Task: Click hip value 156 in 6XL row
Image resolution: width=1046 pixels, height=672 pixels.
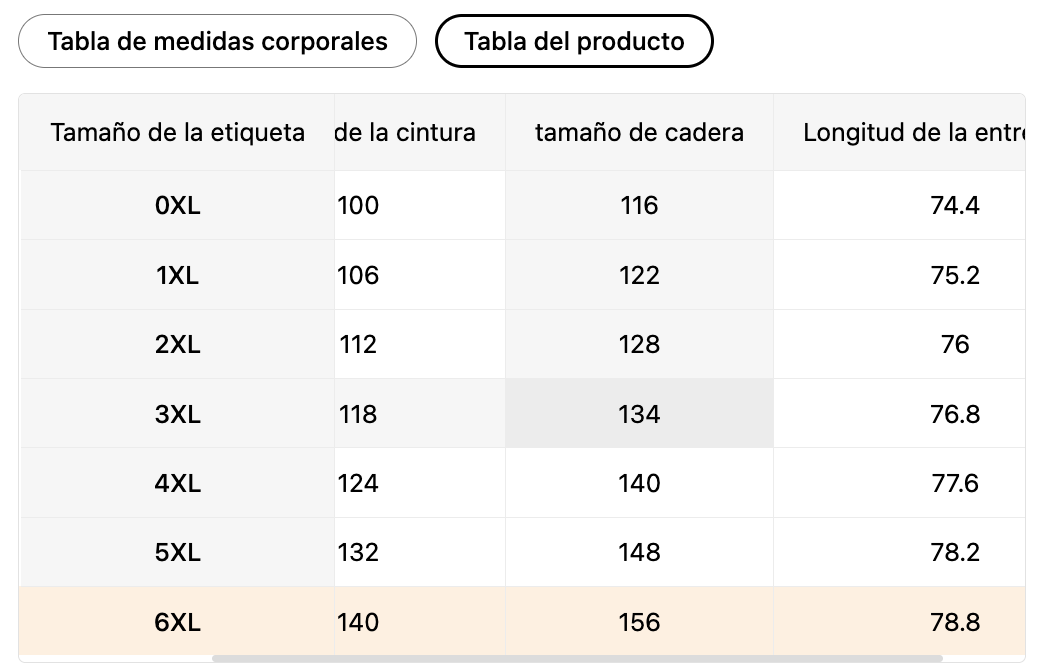Action: tap(639, 622)
